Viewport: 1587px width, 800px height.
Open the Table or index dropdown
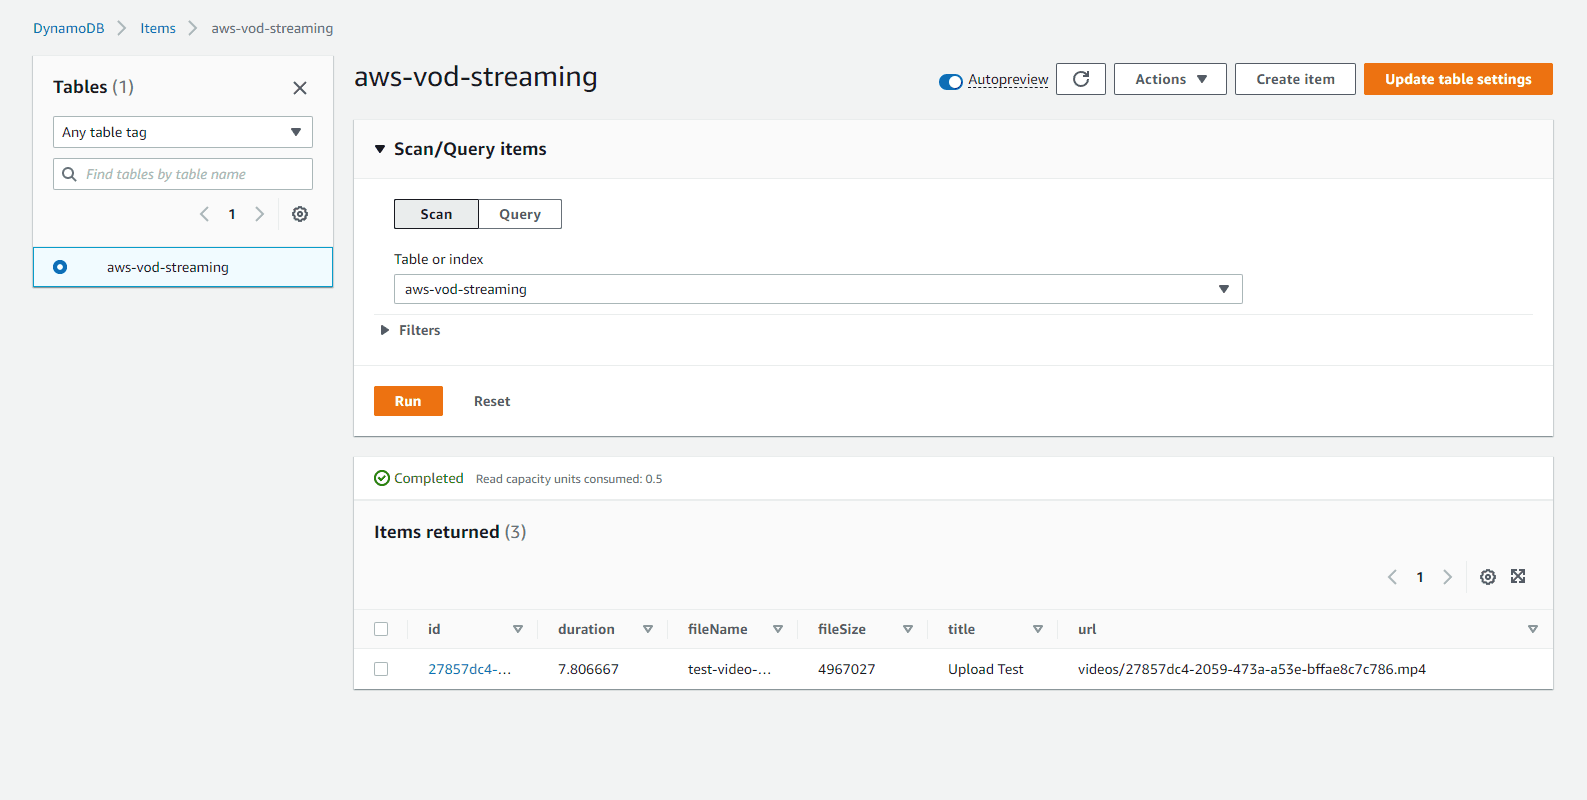[818, 289]
